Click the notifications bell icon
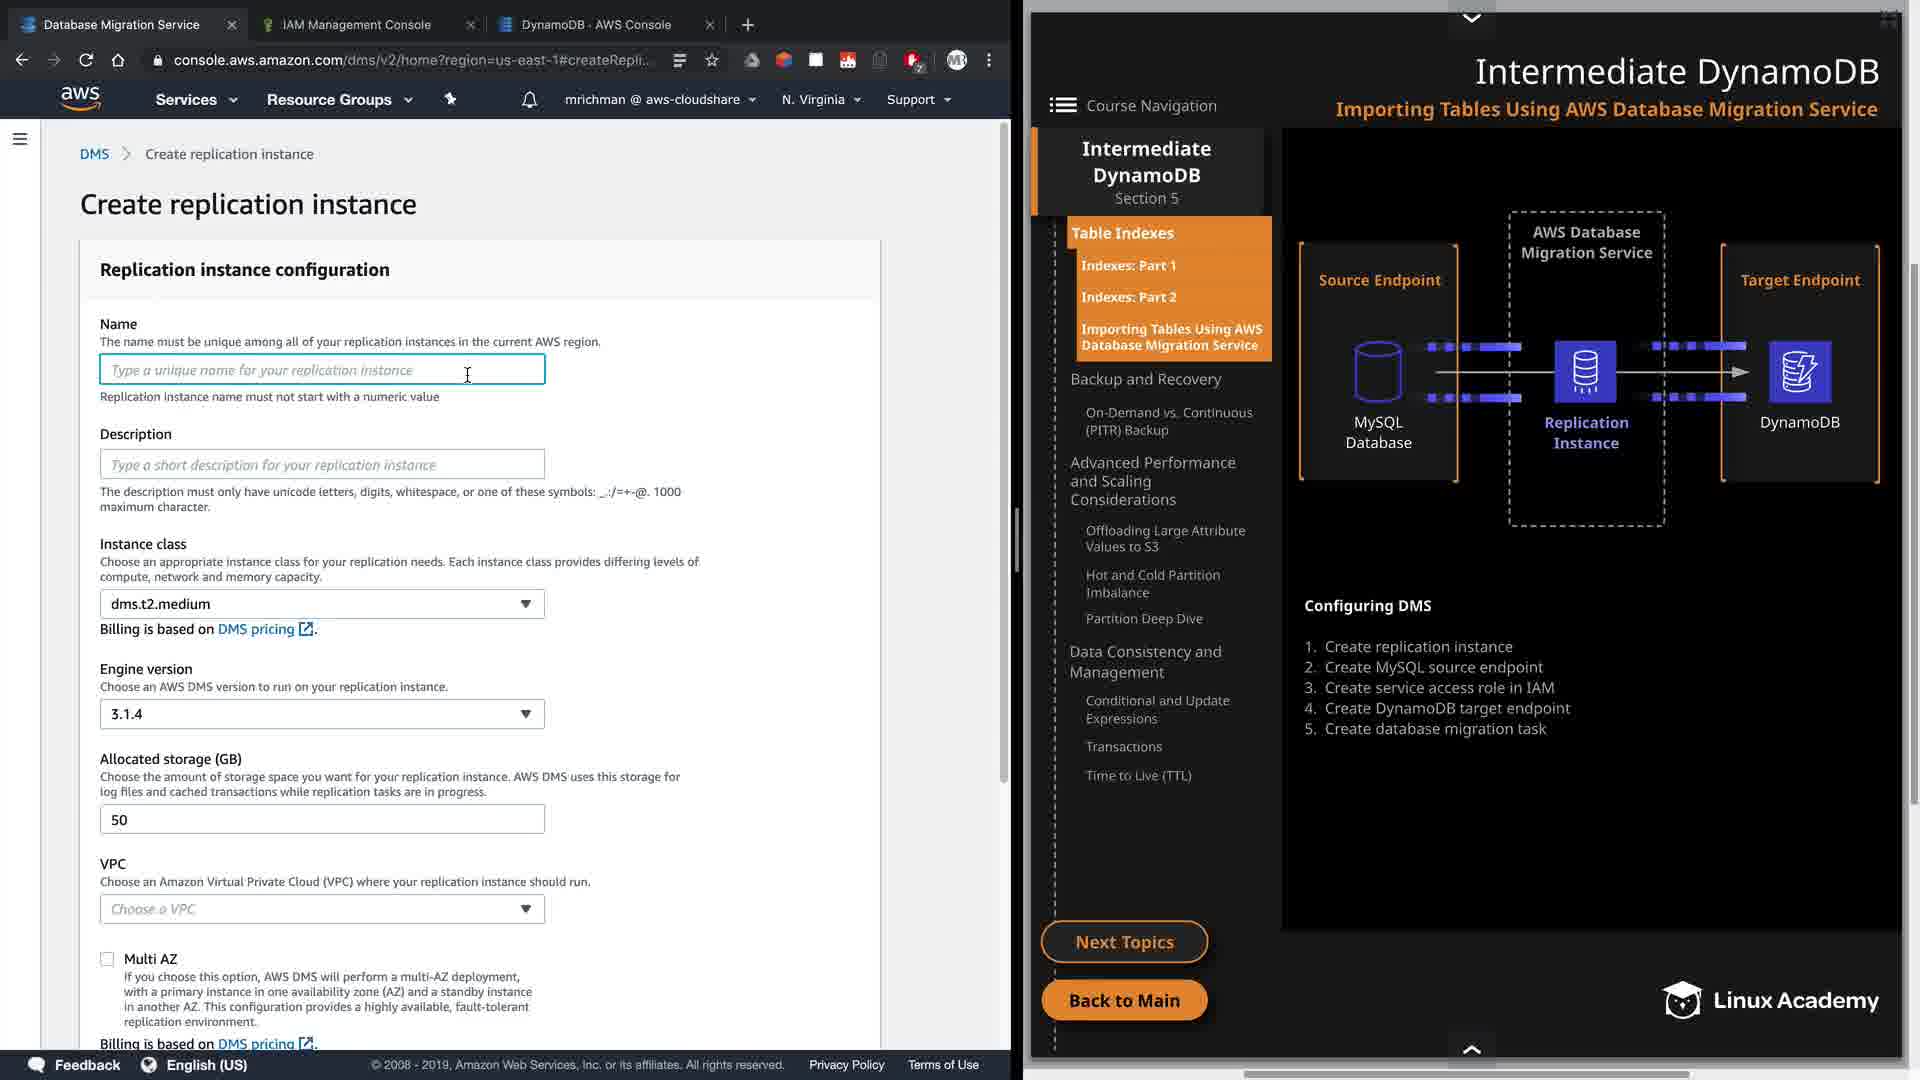This screenshot has height=1080, width=1920. 529,99
